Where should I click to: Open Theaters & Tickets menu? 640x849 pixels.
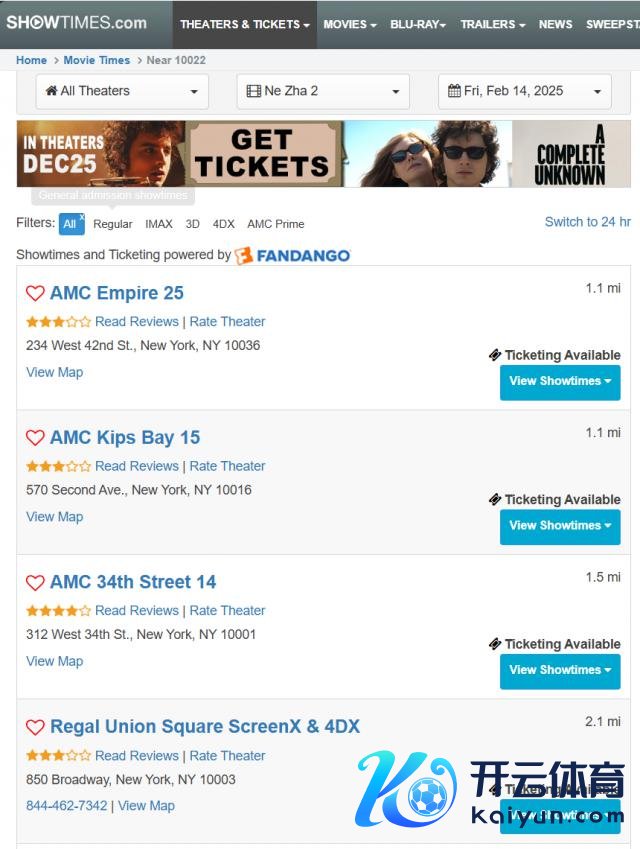point(245,24)
